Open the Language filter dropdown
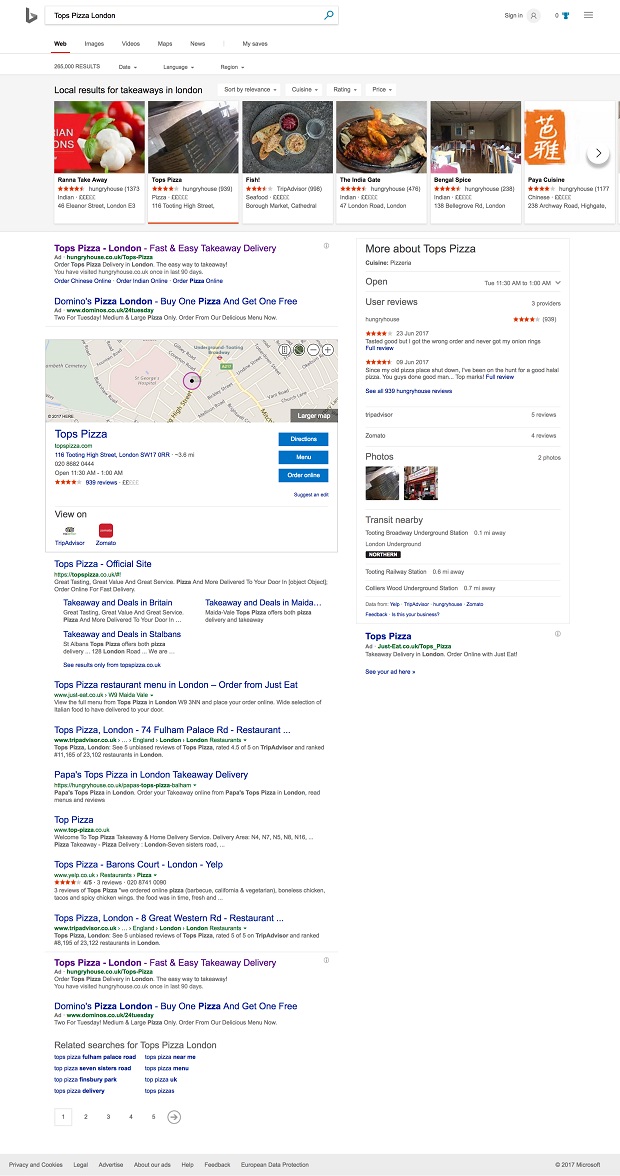 pos(178,68)
